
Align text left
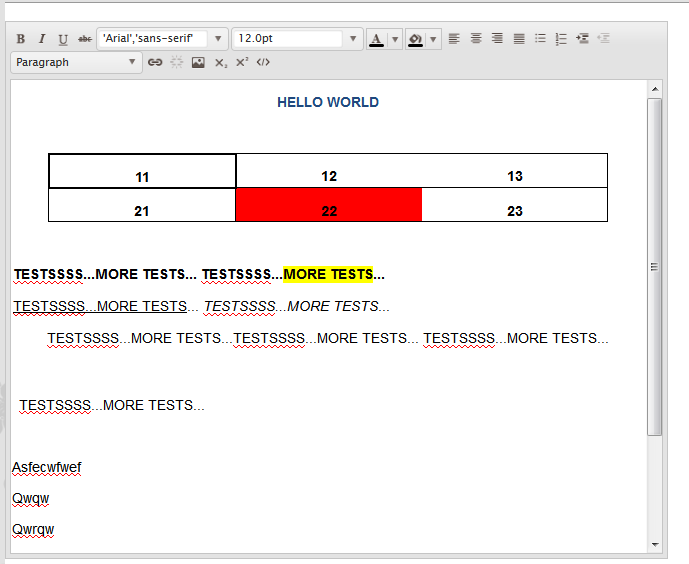tap(454, 39)
